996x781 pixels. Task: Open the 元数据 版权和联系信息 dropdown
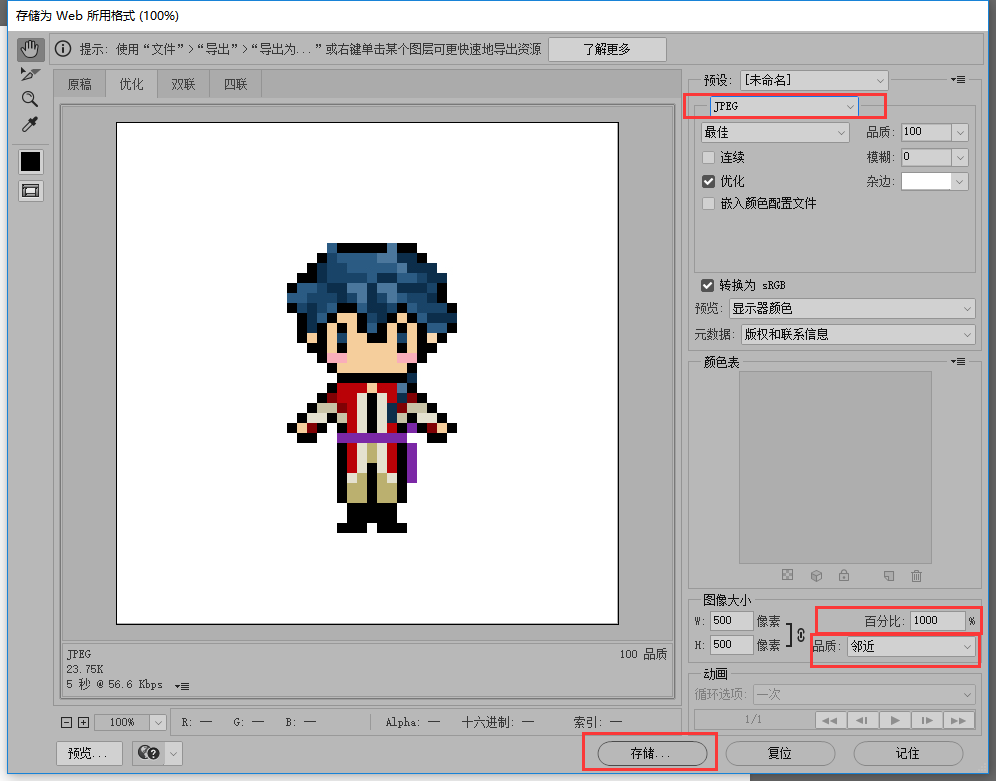point(858,334)
